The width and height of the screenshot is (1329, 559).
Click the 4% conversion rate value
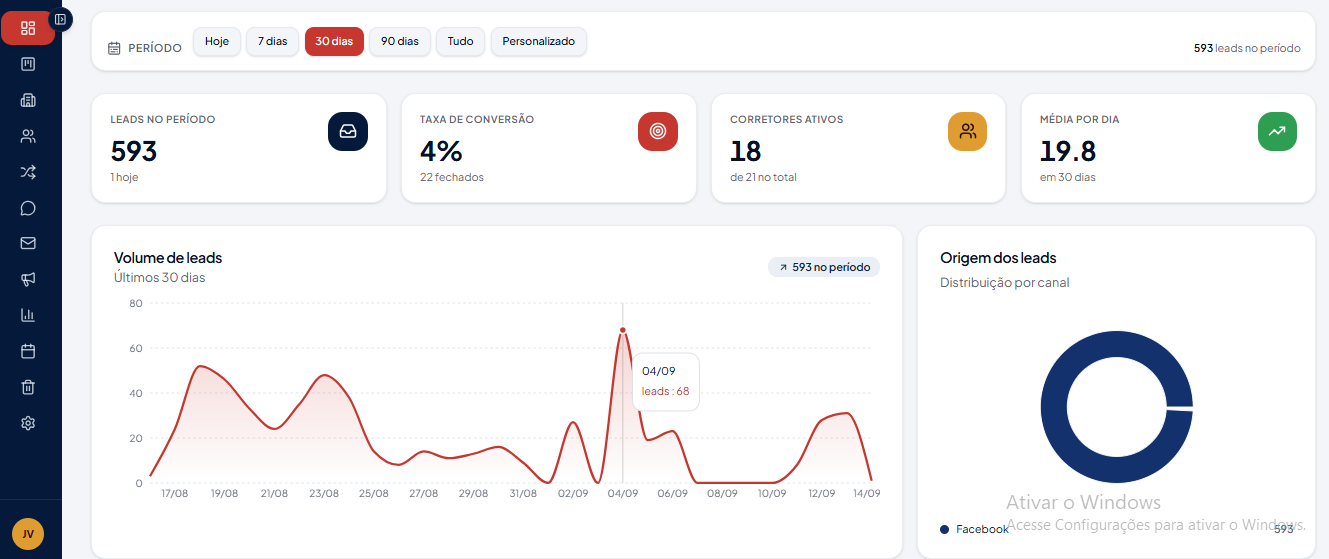click(441, 151)
